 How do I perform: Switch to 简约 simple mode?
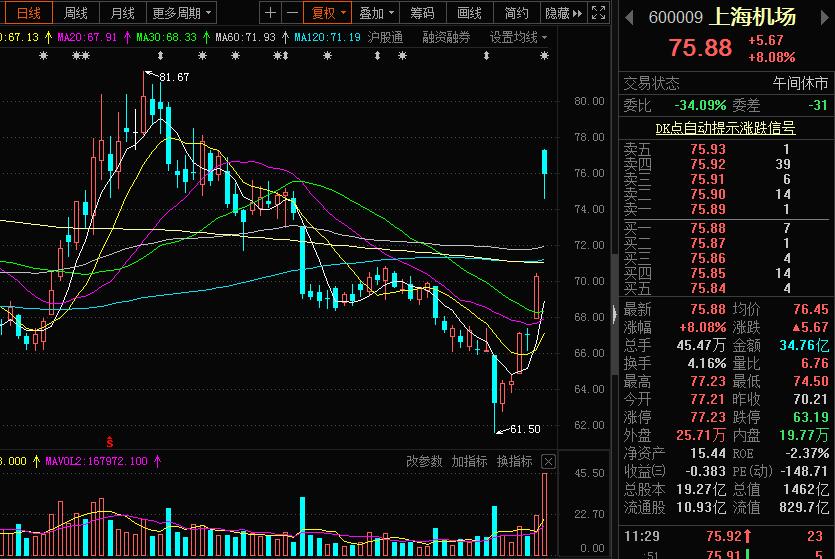pos(516,13)
